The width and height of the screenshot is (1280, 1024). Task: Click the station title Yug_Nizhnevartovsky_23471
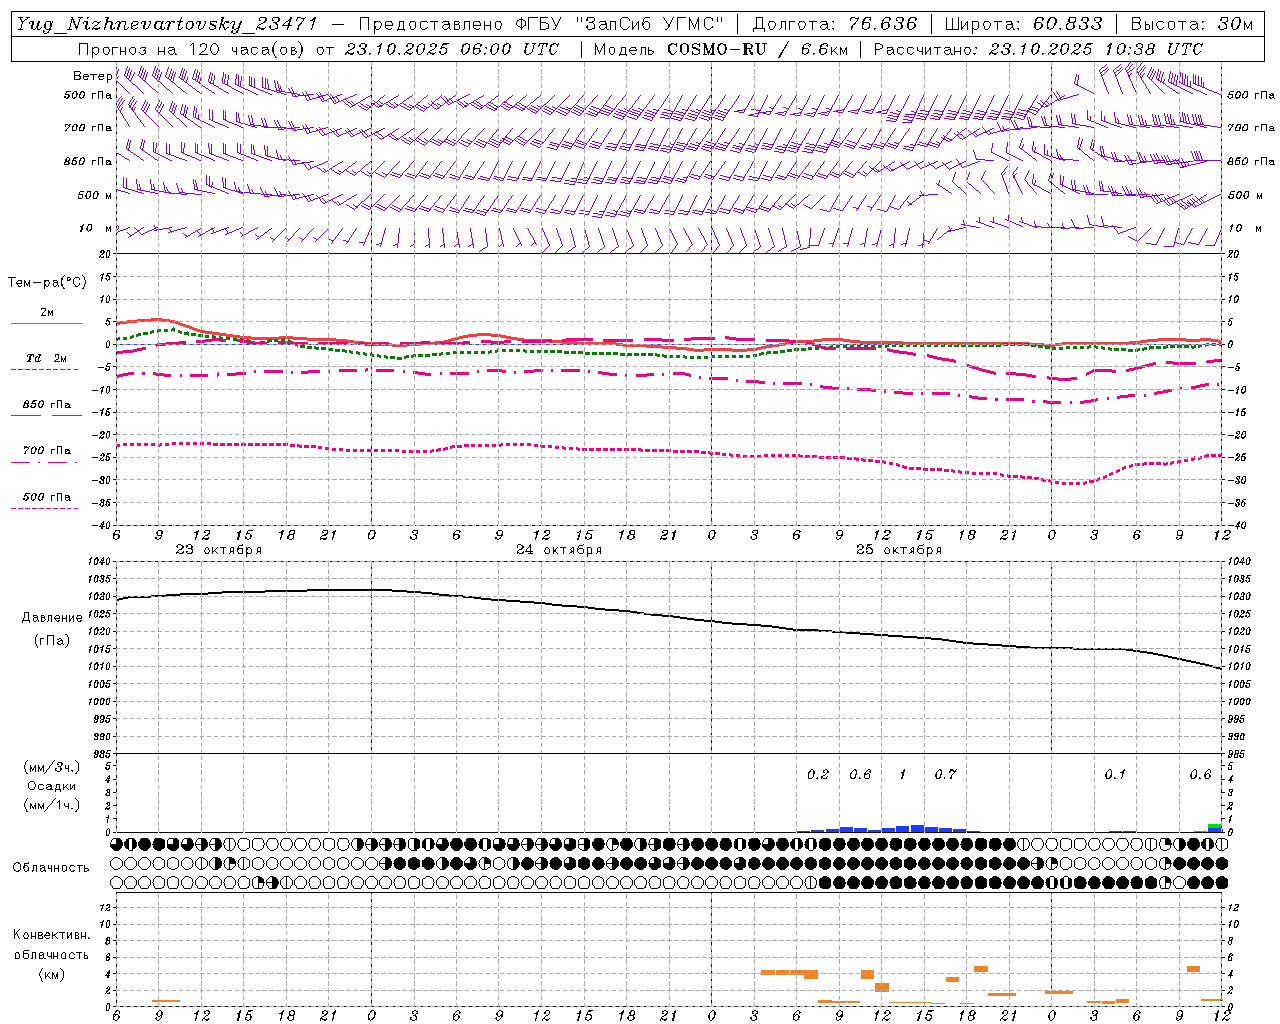(x=167, y=24)
